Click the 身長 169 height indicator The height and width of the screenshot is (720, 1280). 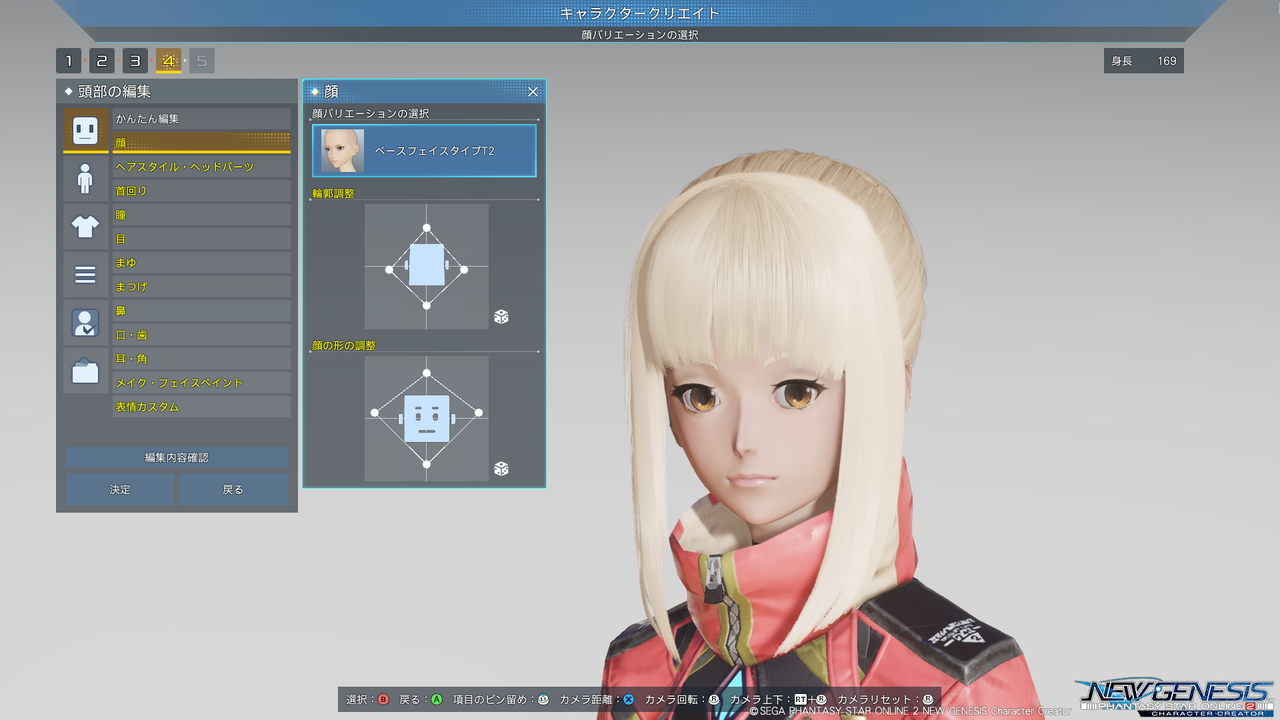pos(1144,61)
